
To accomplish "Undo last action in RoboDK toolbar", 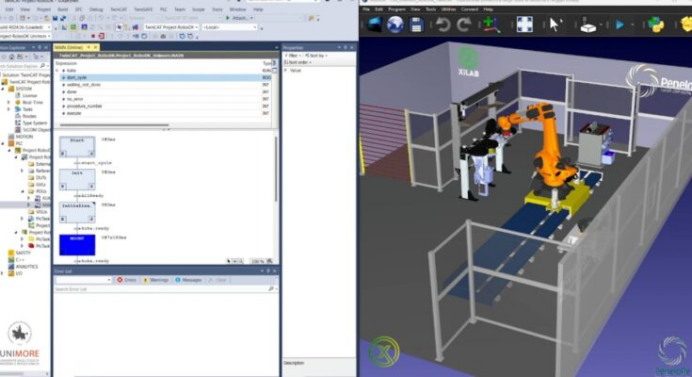I will [443, 24].
